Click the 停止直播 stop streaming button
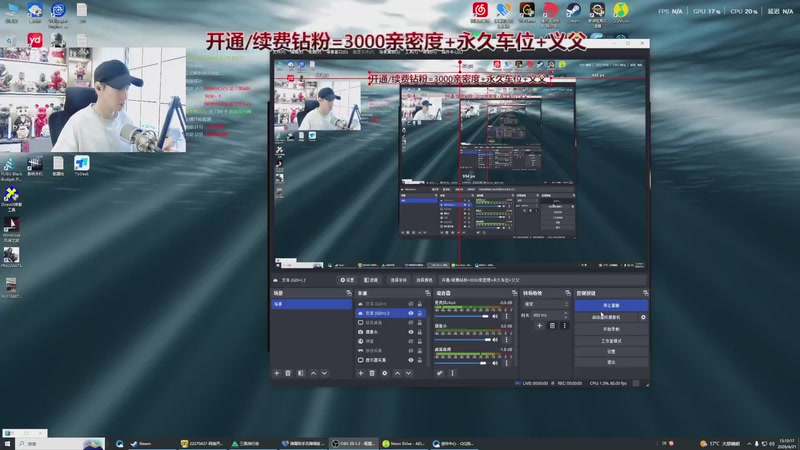Image resolution: width=800 pixels, height=450 pixels. click(611, 305)
